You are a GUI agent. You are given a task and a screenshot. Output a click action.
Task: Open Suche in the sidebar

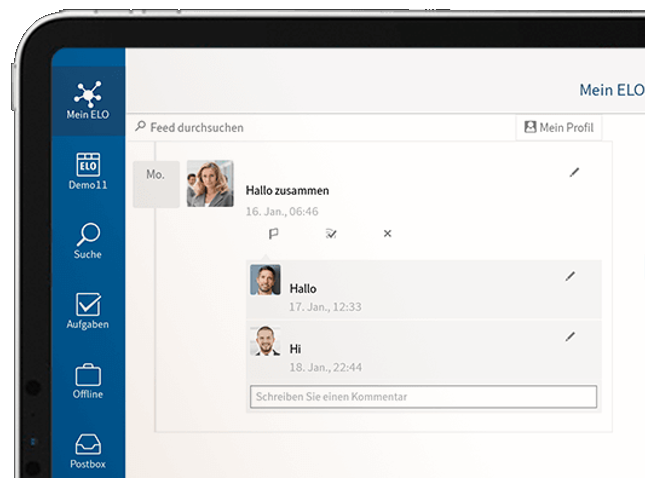pos(88,241)
